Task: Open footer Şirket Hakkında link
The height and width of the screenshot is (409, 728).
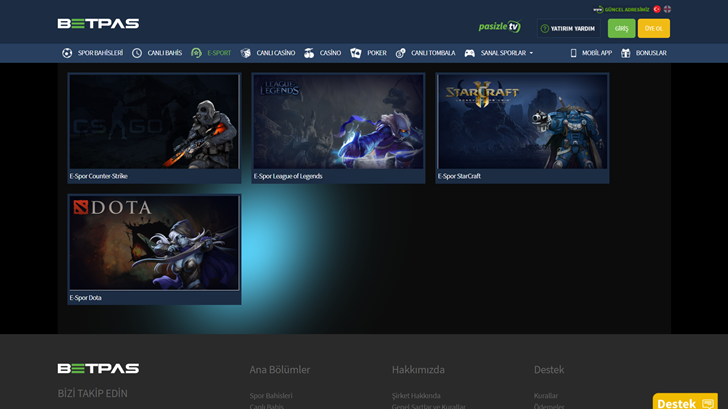Action: point(416,396)
